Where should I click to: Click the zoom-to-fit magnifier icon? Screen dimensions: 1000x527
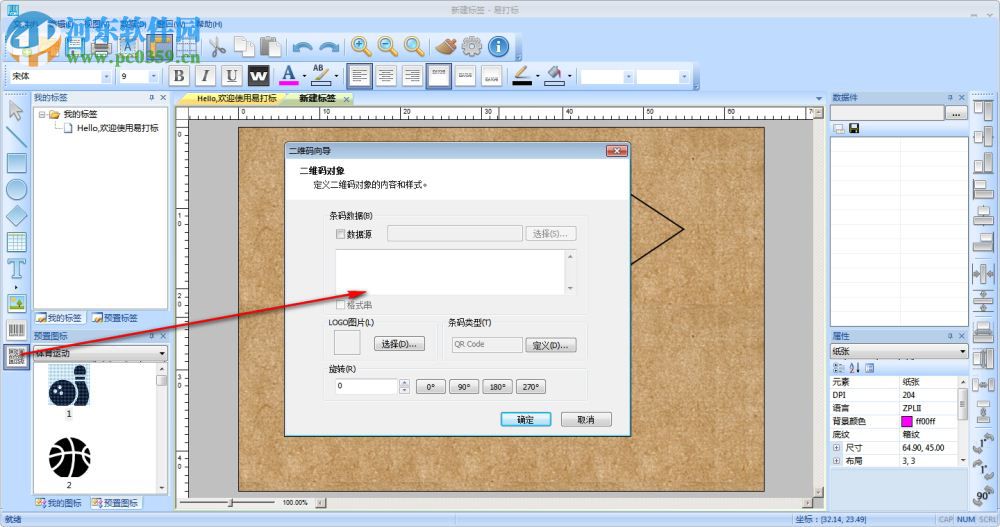coord(414,47)
